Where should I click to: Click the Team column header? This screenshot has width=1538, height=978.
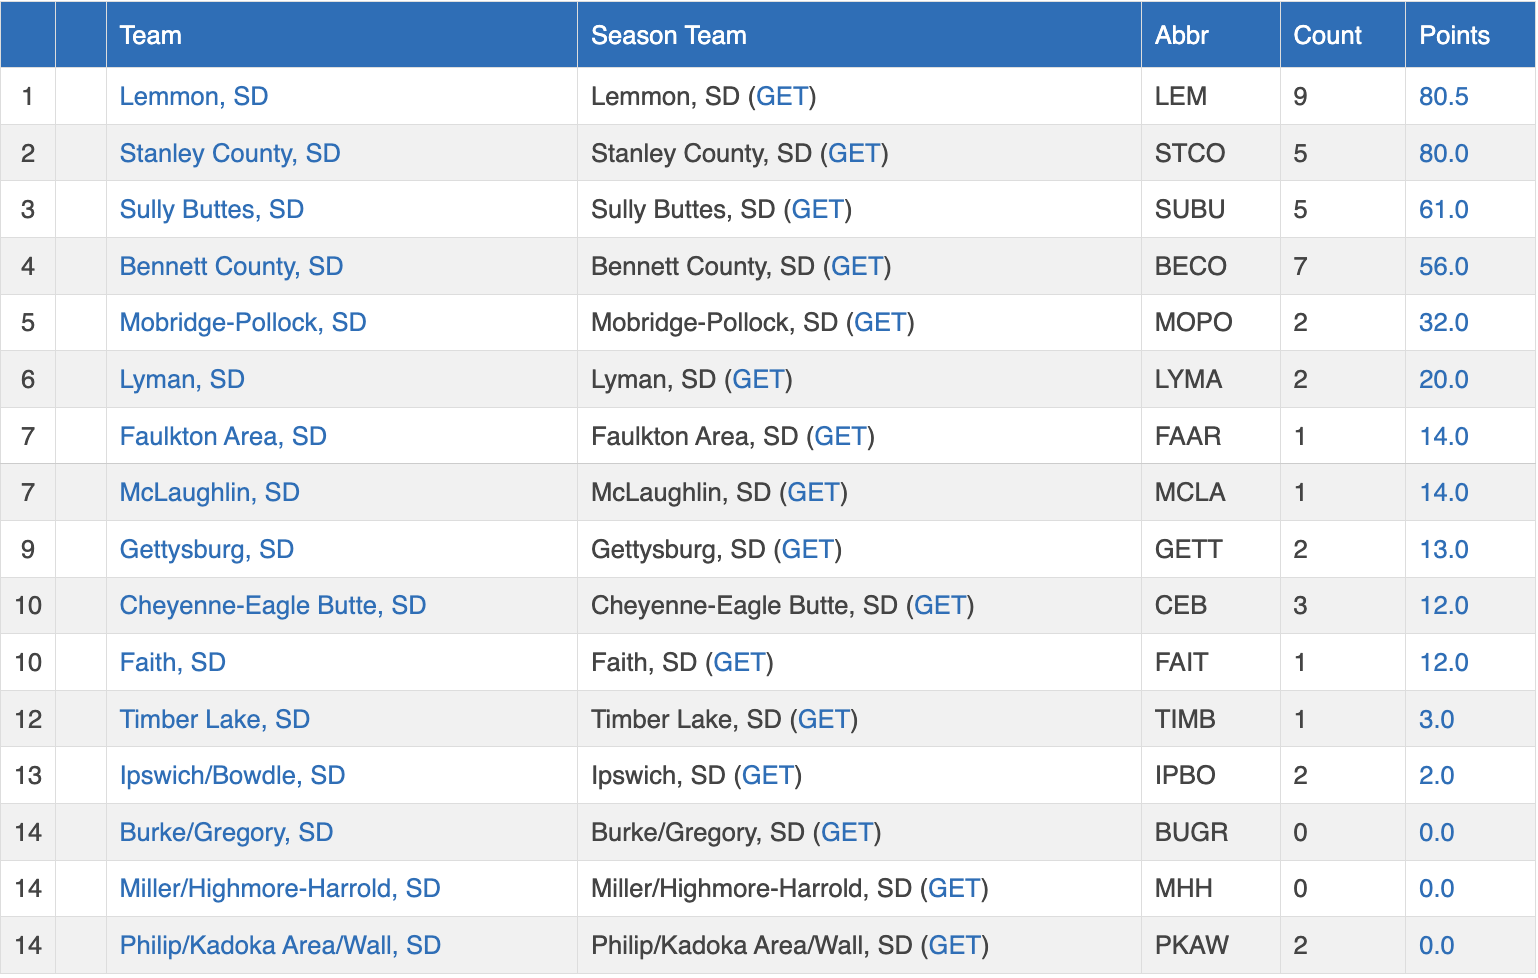pyautogui.click(x=150, y=35)
